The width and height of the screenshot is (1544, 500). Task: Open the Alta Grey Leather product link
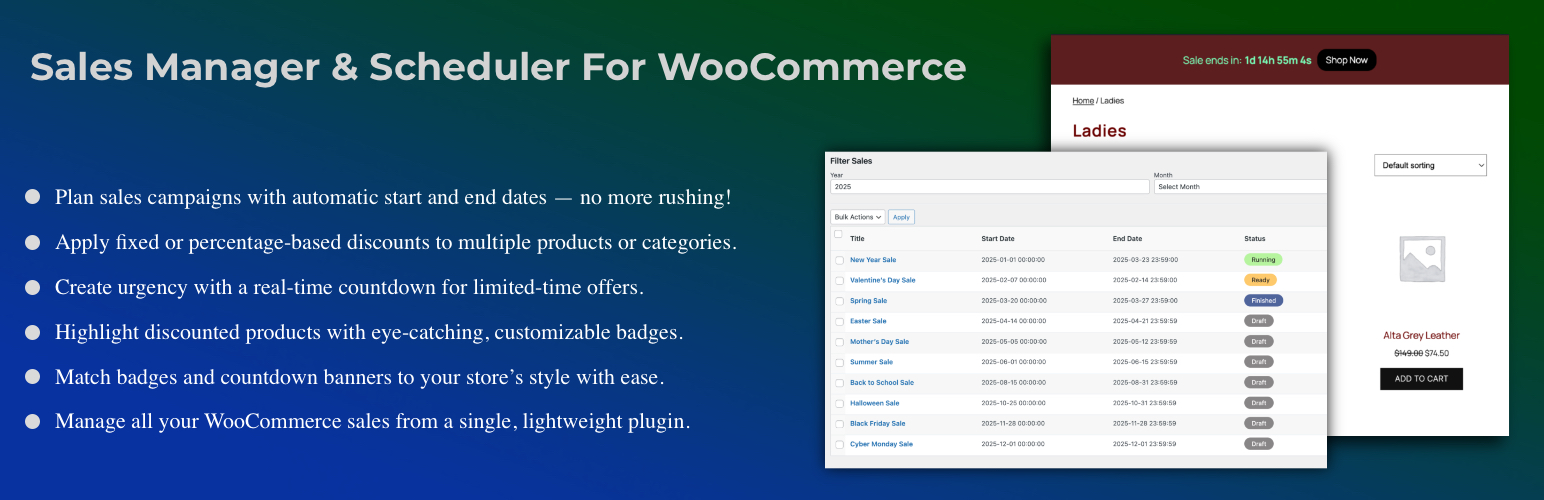(x=1421, y=336)
